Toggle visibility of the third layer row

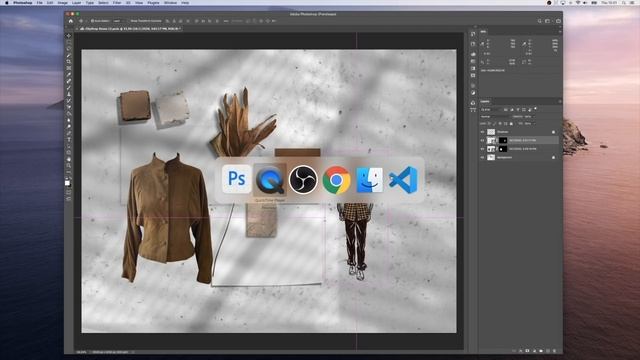coord(482,149)
